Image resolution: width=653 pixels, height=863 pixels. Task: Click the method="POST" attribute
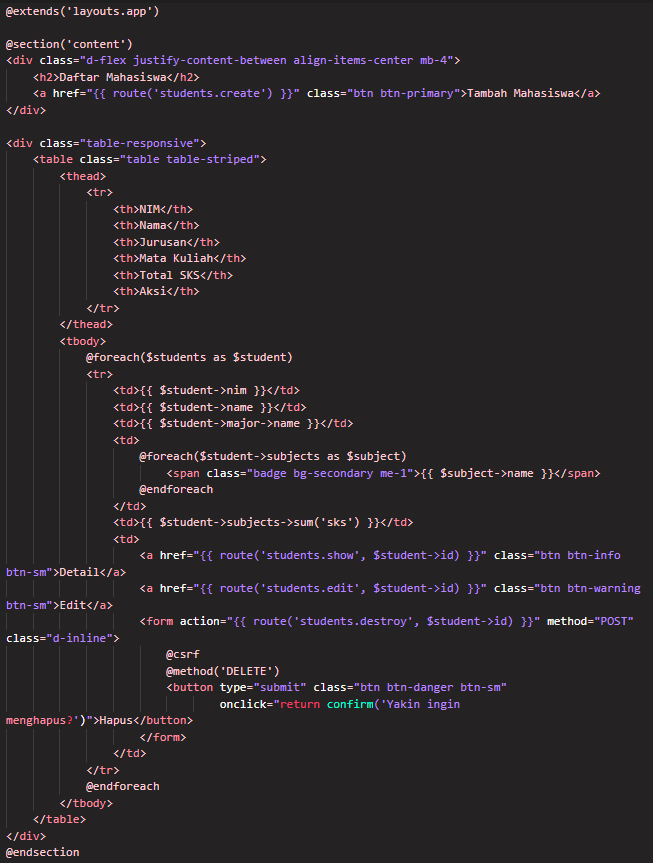(x=590, y=621)
